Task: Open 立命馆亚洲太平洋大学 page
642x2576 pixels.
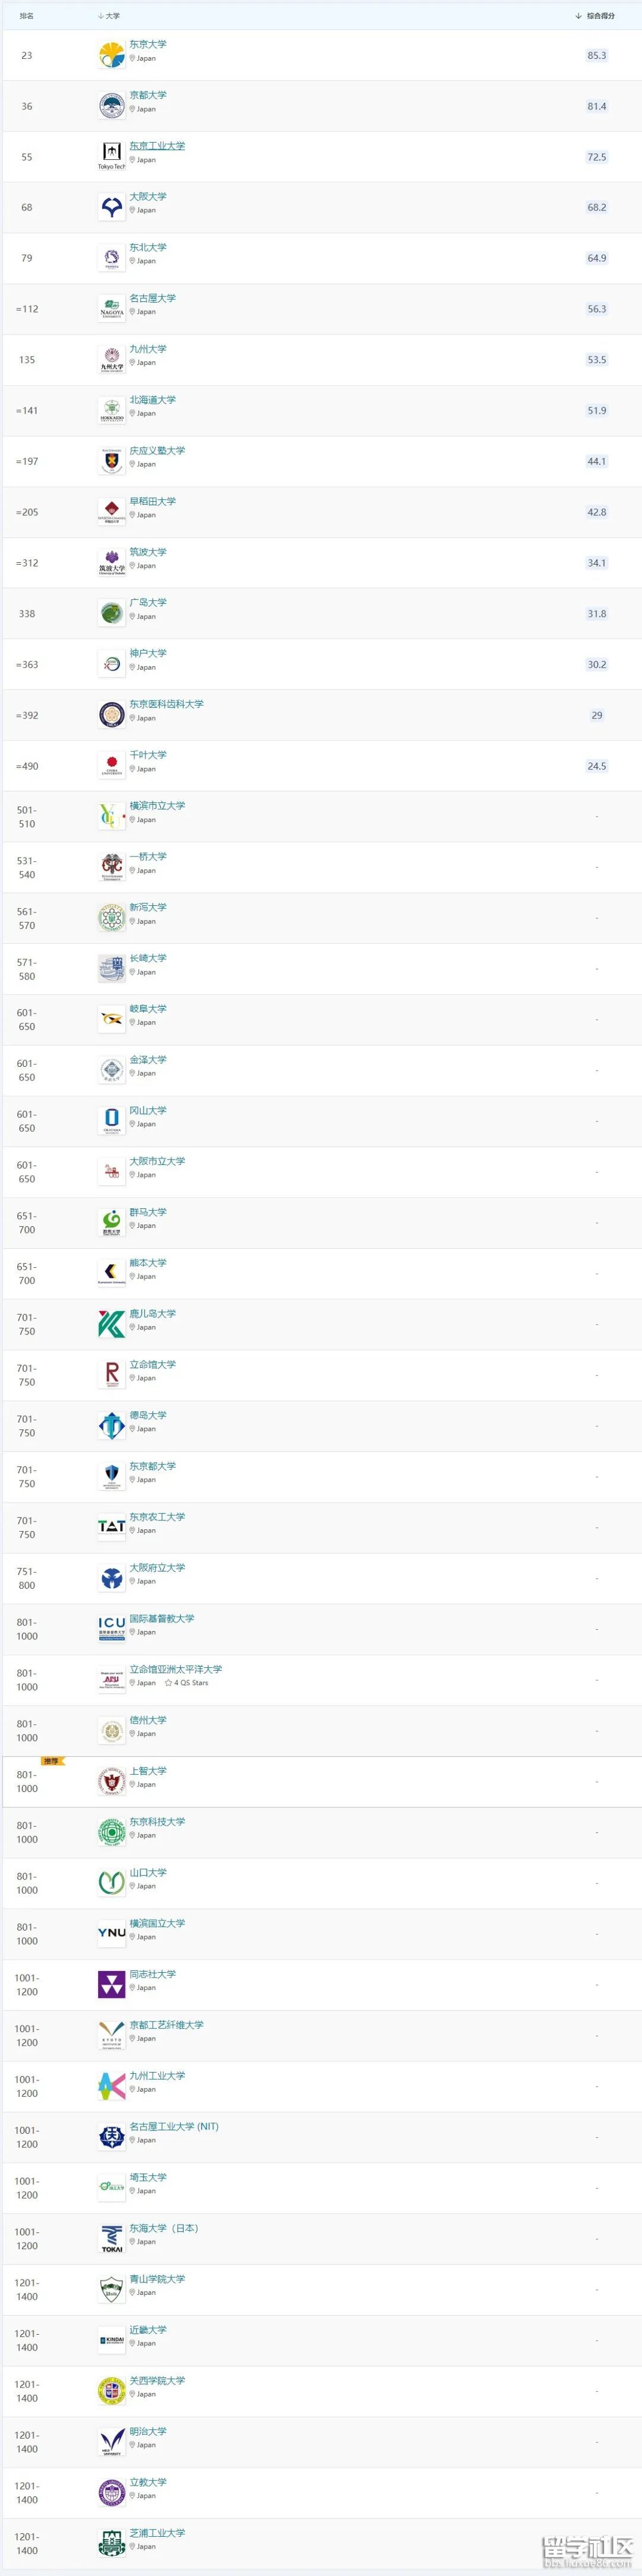Action: 175,1669
